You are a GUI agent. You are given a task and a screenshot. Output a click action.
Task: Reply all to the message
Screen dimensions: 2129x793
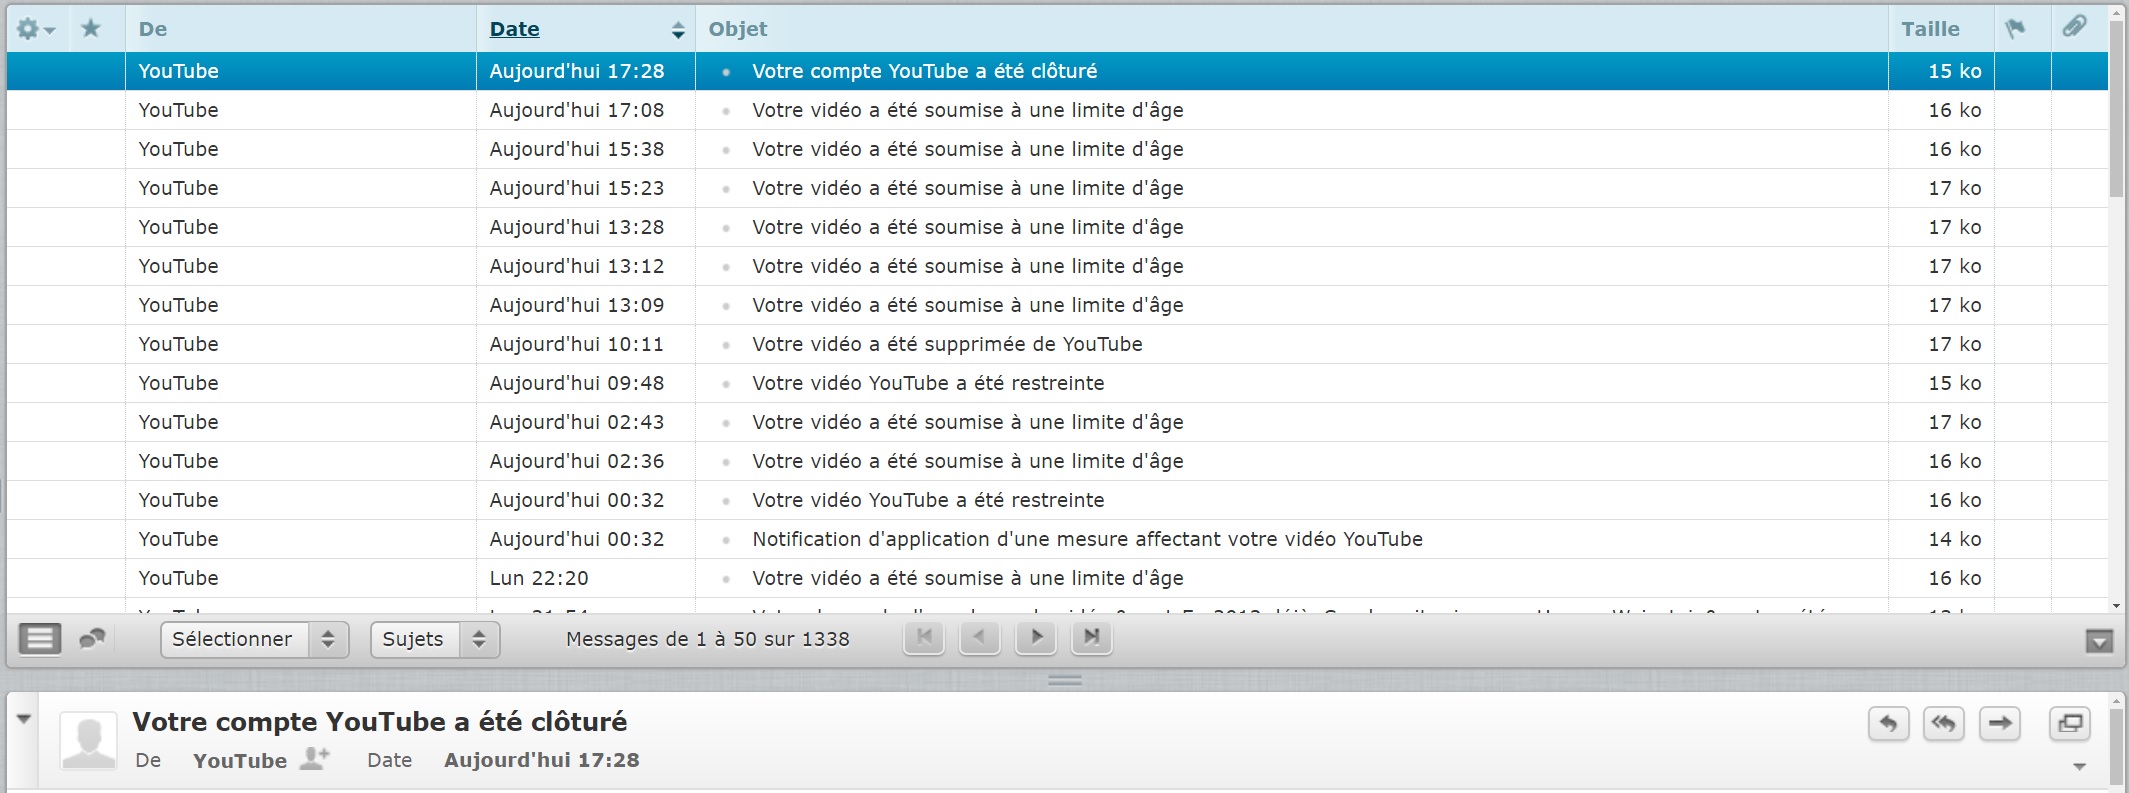[x=1944, y=723]
